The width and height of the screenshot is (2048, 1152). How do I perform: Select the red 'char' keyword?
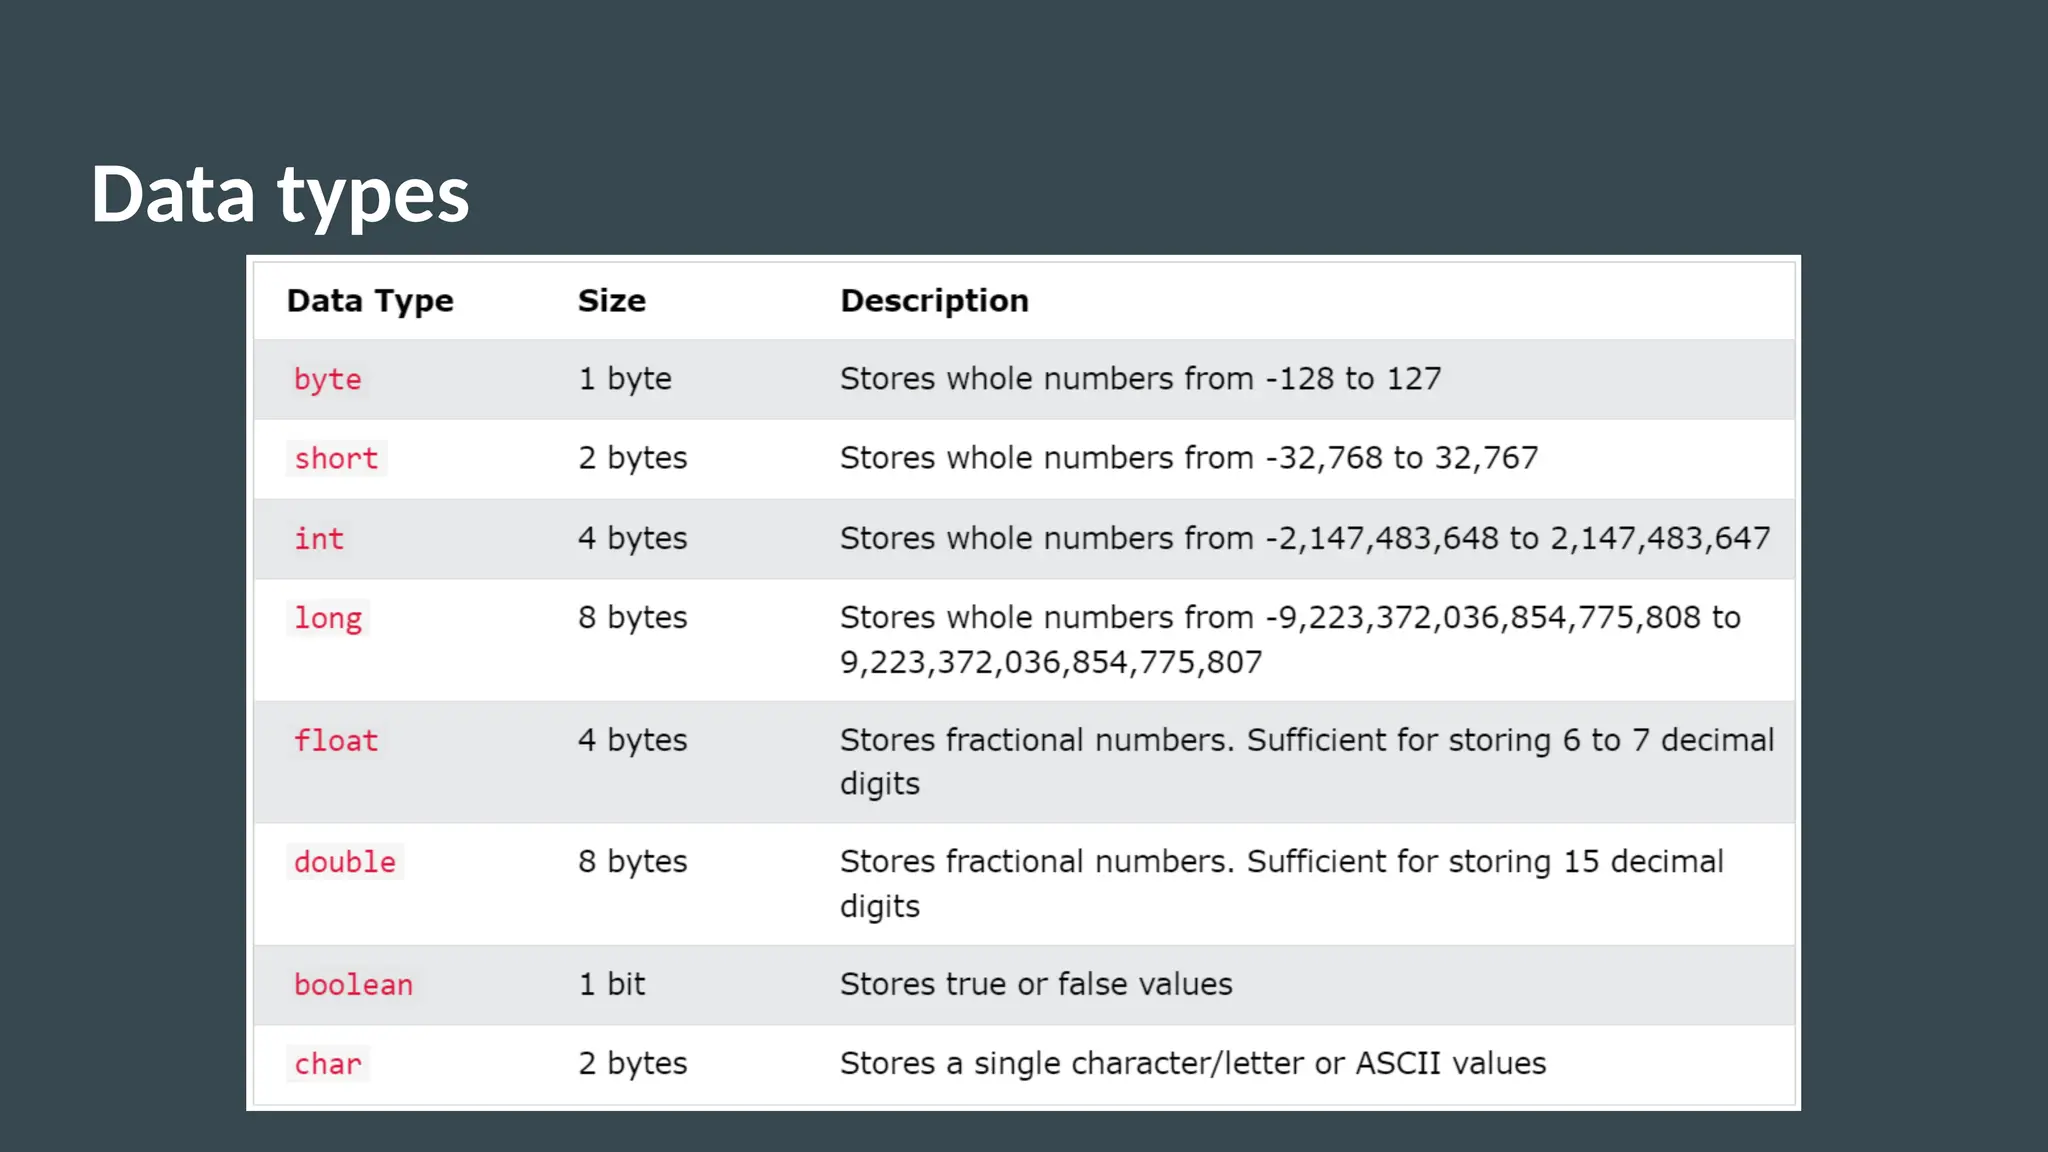[327, 1064]
